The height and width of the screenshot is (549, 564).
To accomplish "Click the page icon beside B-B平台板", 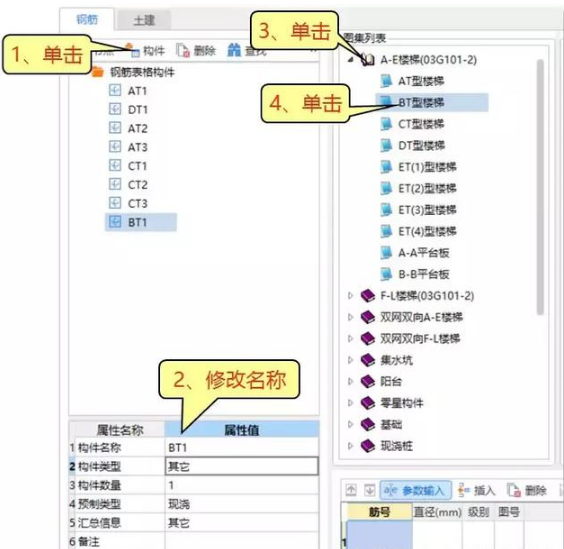I will [x=386, y=274].
